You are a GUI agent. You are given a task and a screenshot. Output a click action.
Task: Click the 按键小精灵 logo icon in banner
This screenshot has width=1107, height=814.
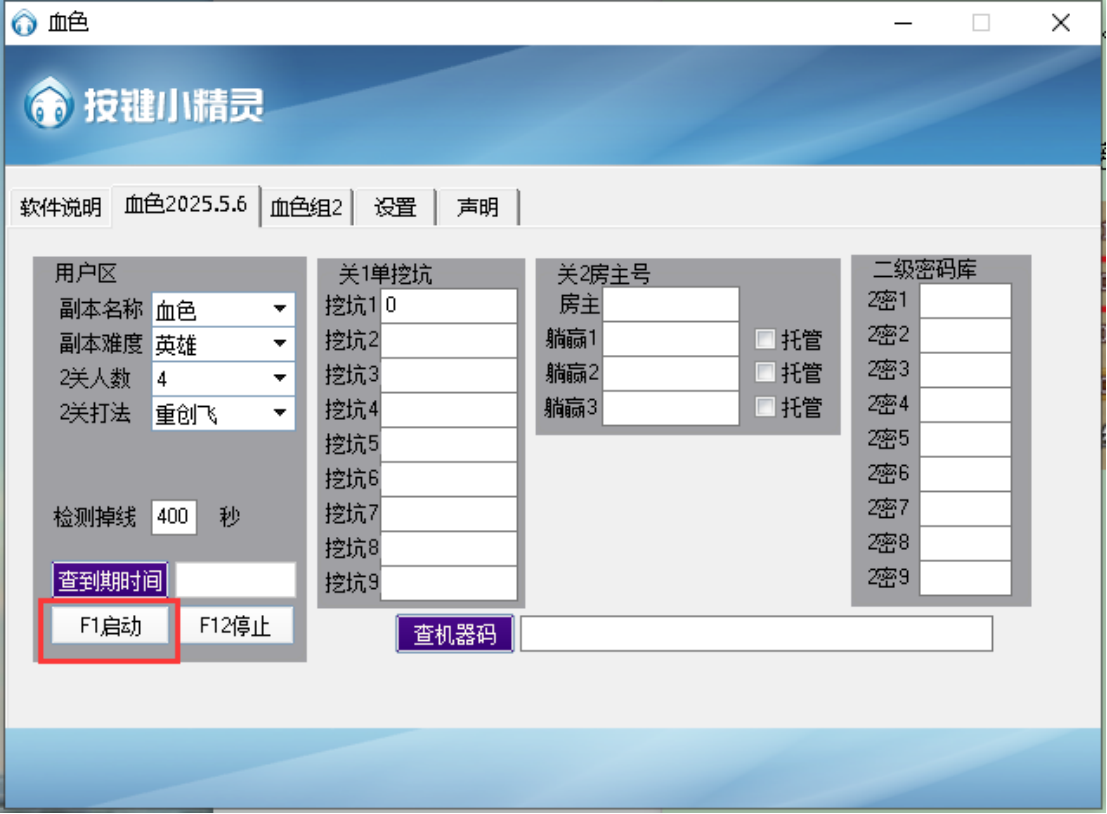tap(49, 104)
